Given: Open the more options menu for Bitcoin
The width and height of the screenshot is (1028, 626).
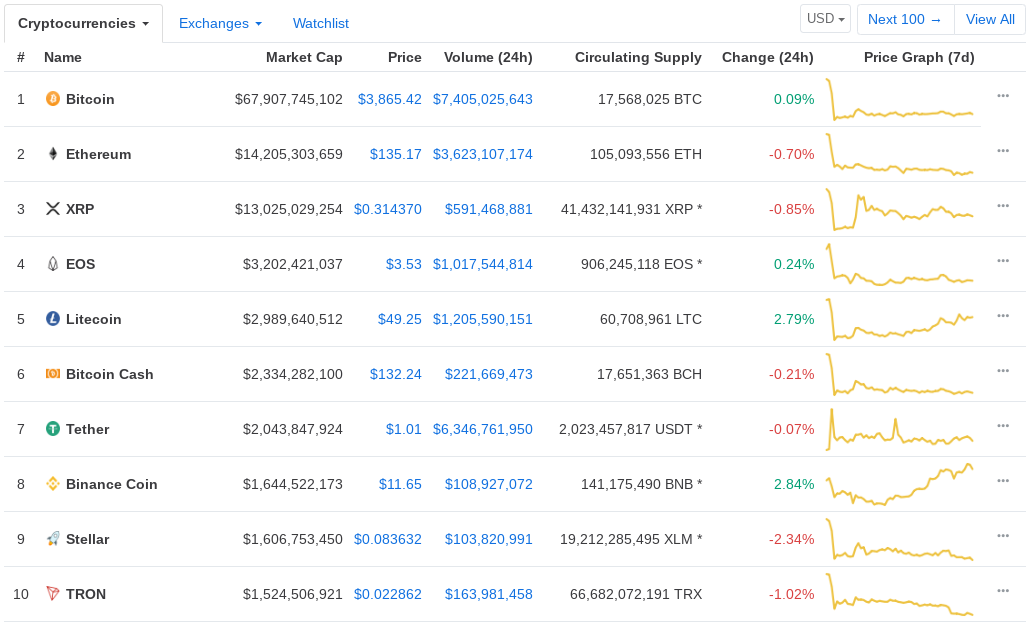Looking at the screenshot, I should pyautogui.click(x=1003, y=96).
